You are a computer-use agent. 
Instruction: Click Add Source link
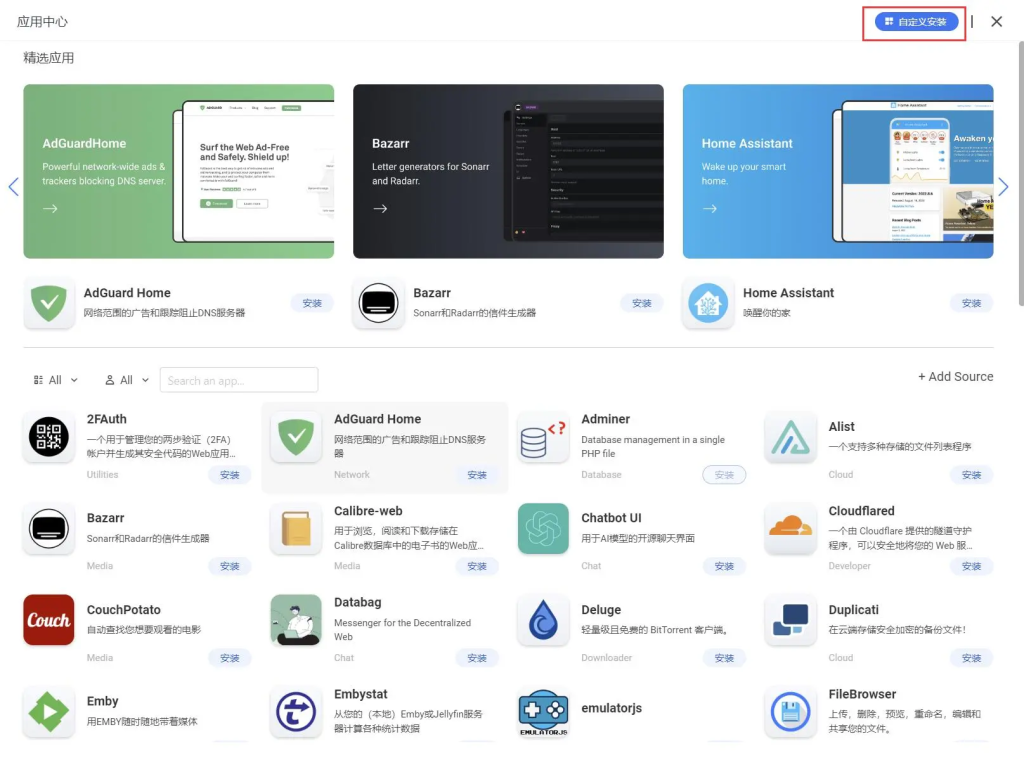tap(955, 377)
